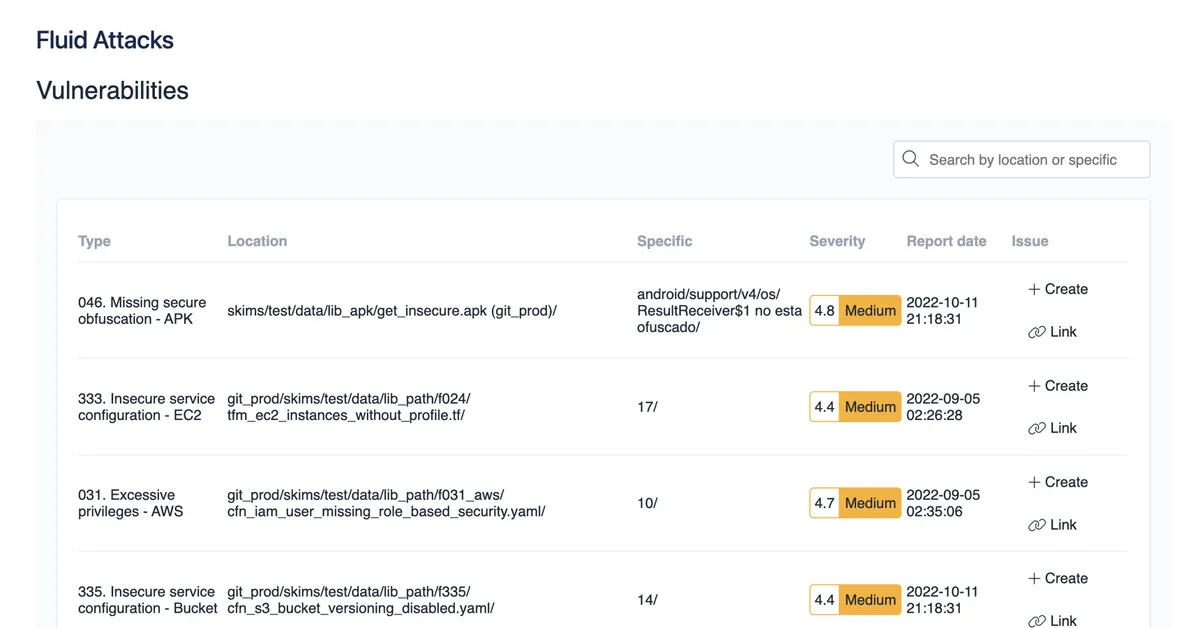Viewport: 1200px width, 628px height.
Task: Click the Severity column header
Action: 837,241
